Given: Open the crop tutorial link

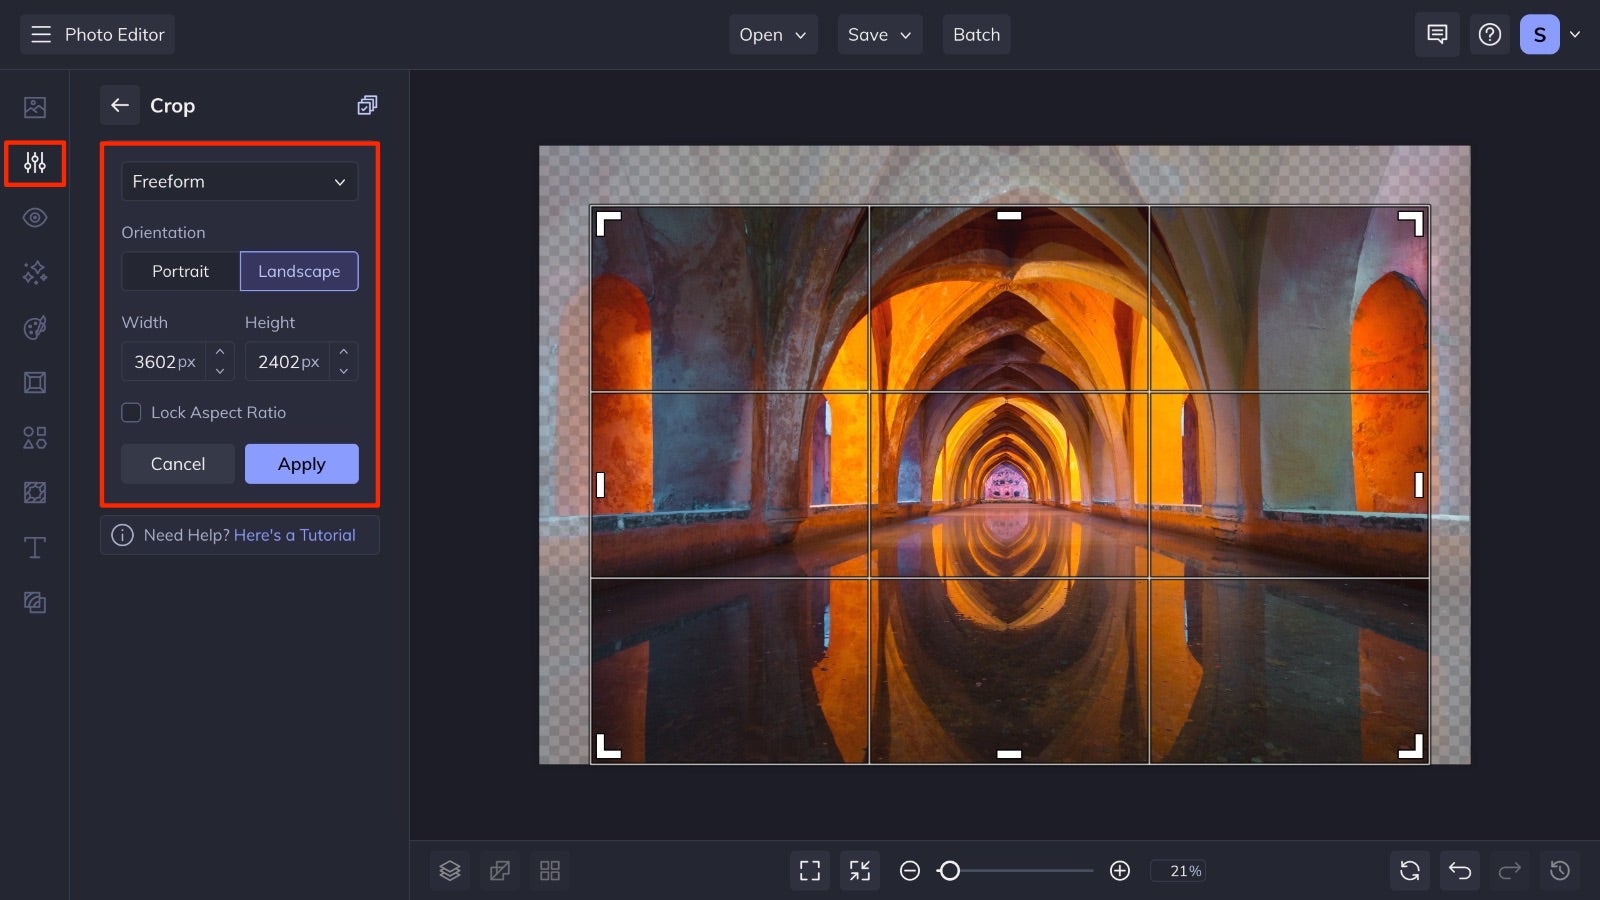Looking at the screenshot, I should pyautogui.click(x=294, y=535).
